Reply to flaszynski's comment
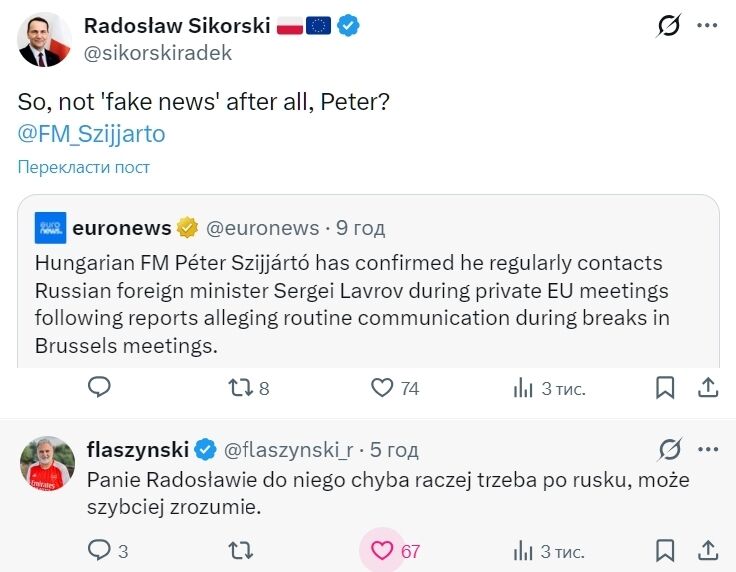 (99, 550)
